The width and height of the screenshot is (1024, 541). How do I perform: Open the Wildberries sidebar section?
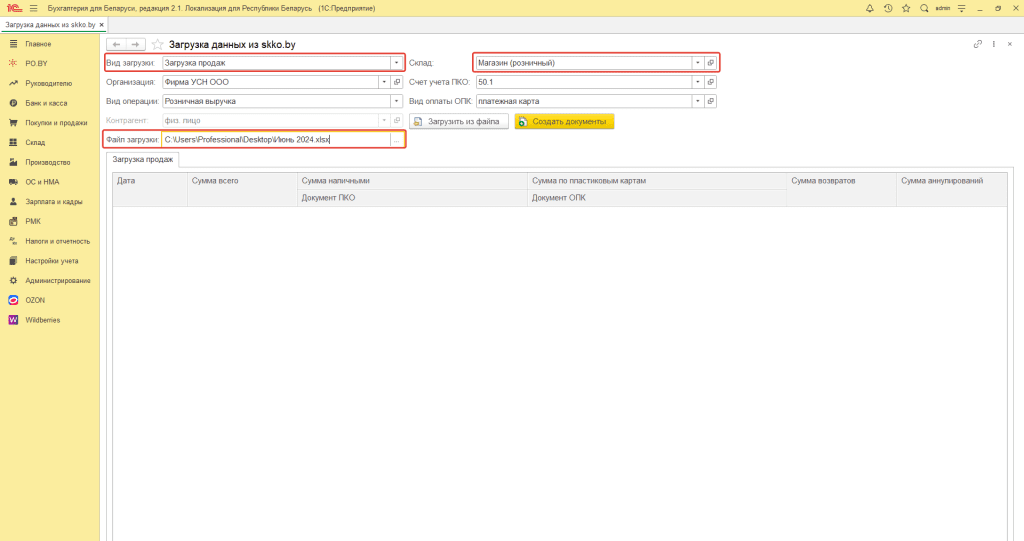[43, 320]
